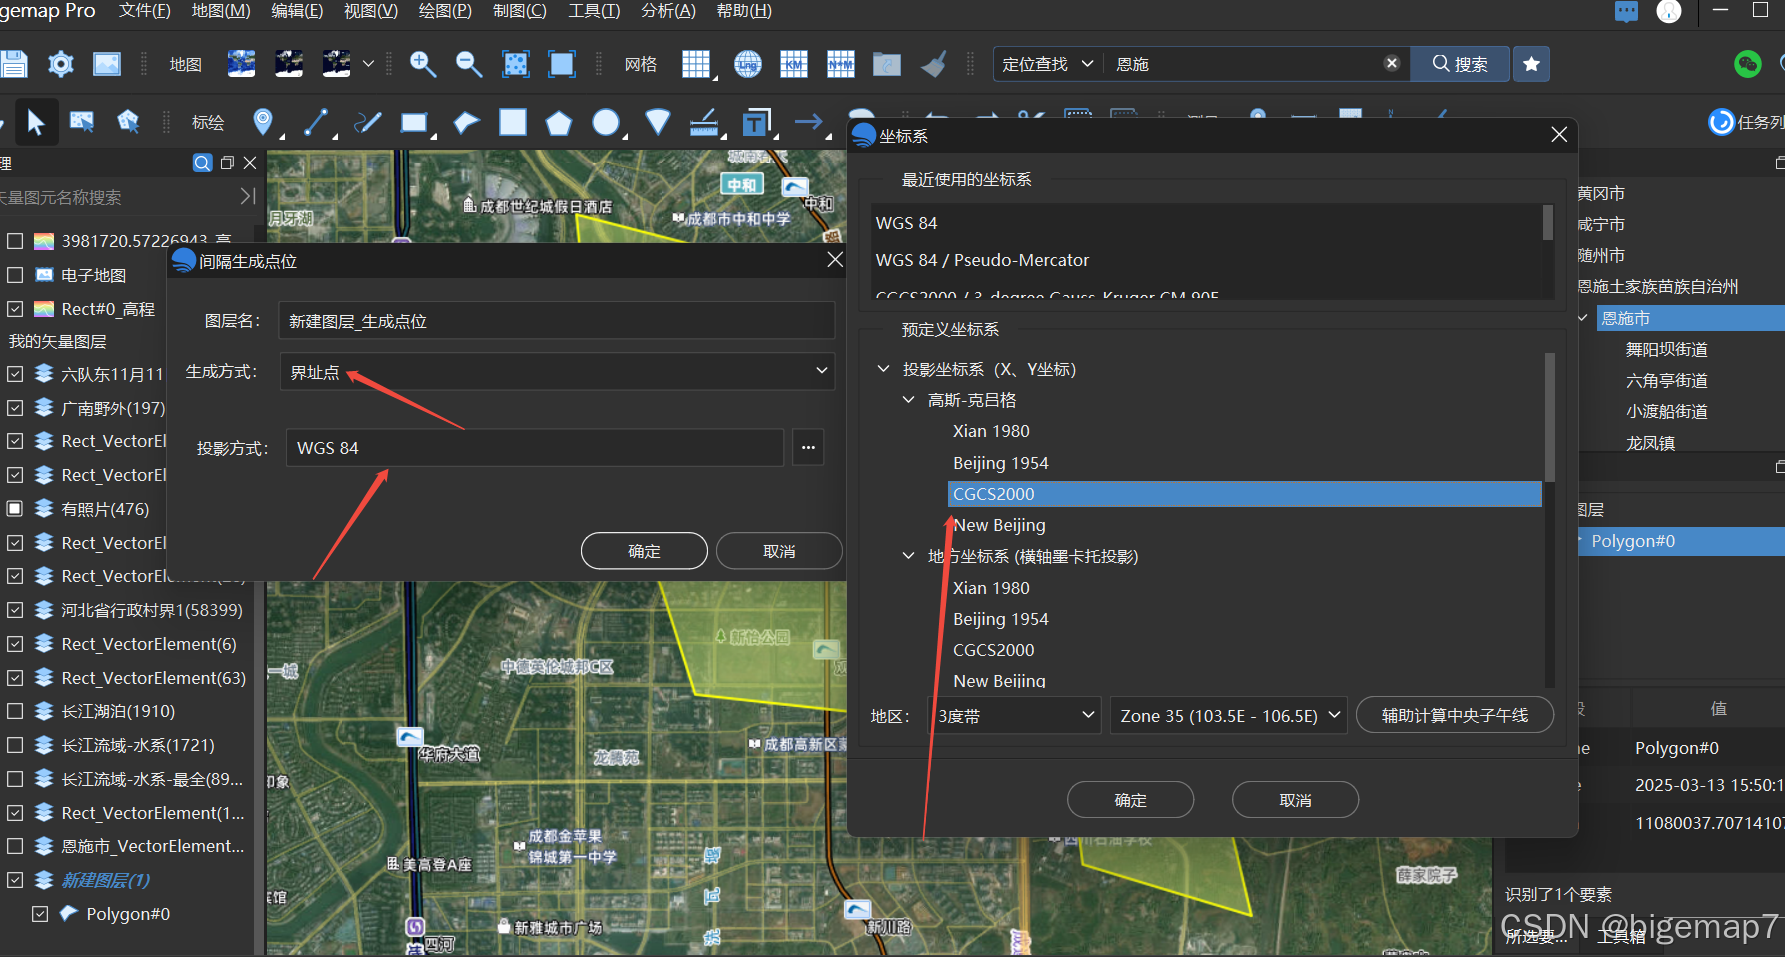Image resolution: width=1785 pixels, height=957 pixels.
Task: Open settings gear in toolbar
Action: click(61, 64)
